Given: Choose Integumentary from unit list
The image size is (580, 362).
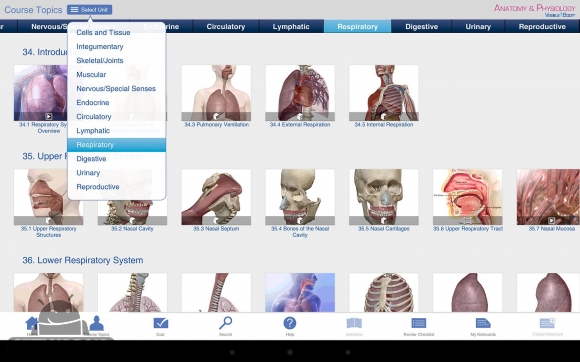Looking at the screenshot, I should click(x=100, y=47).
